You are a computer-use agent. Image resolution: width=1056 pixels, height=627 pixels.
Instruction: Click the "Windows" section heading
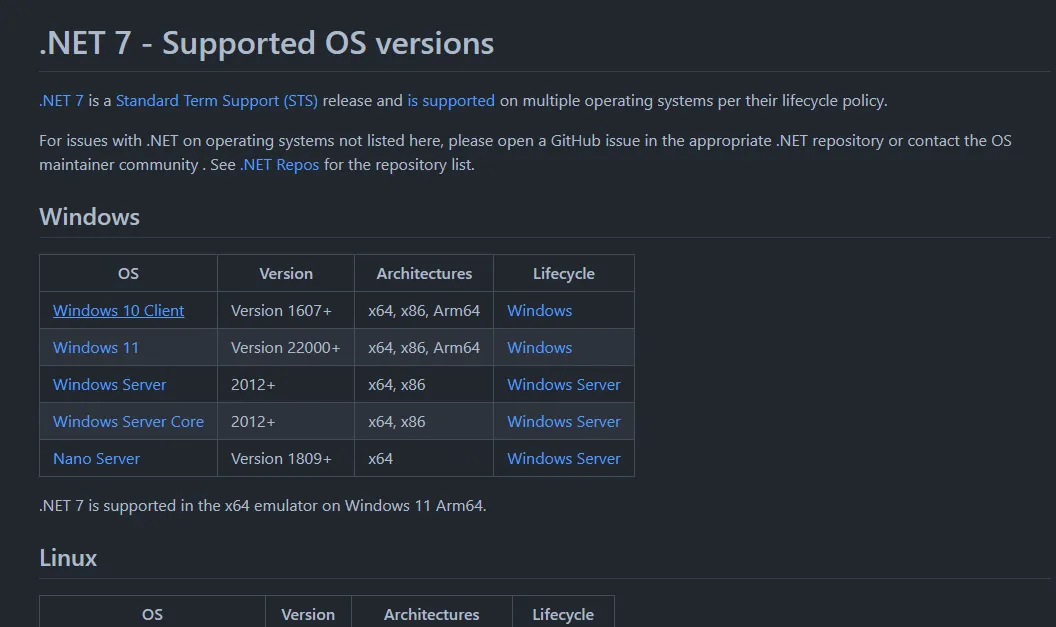click(x=89, y=217)
